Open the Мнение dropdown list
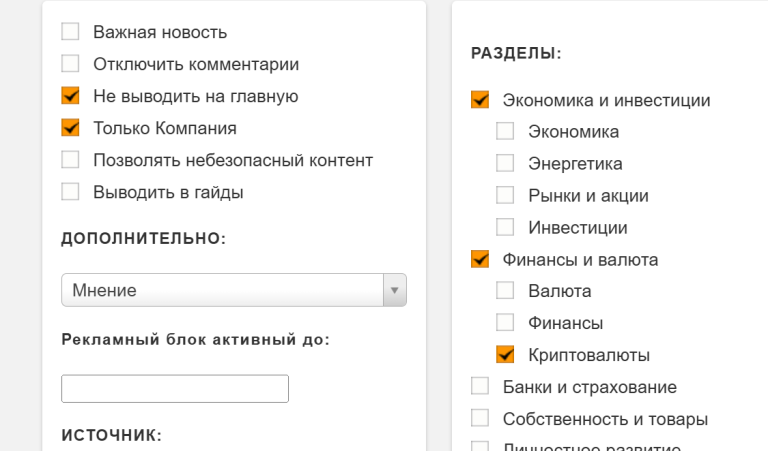Image resolution: width=768 pixels, height=451 pixels. click(234, 290)
